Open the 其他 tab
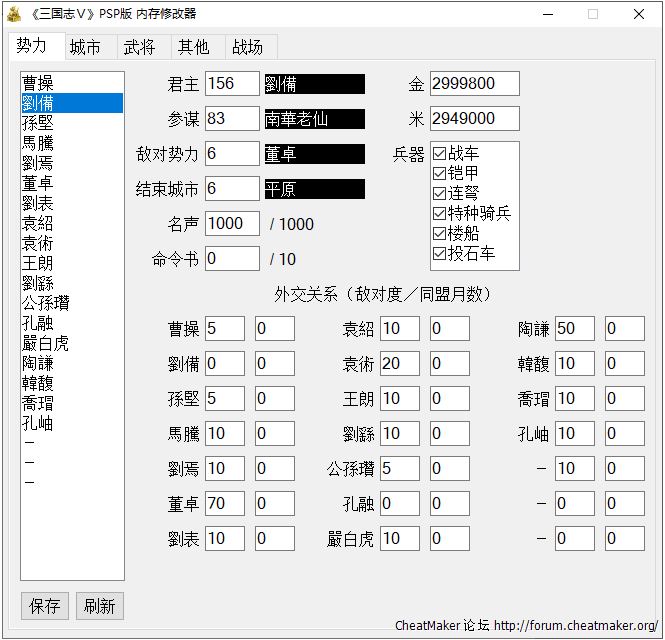Viewport: 665px width, 640px height. 193,47
